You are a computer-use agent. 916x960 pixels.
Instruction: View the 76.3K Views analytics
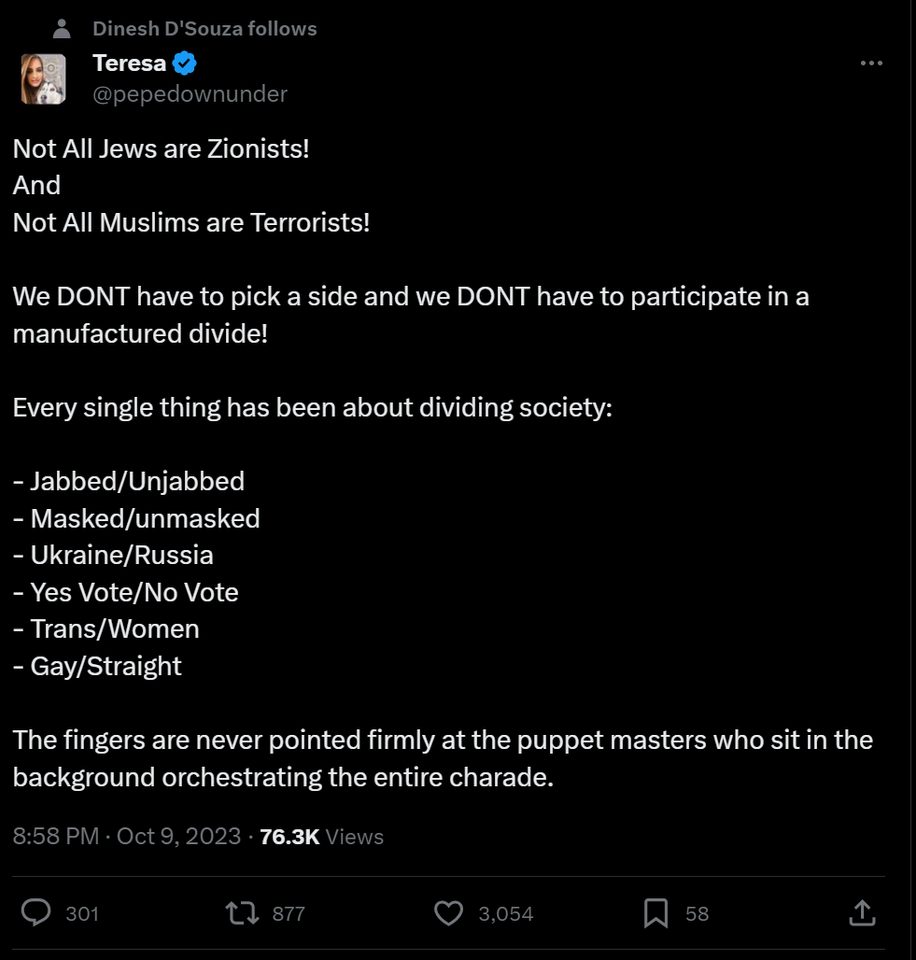coord(321,836)
